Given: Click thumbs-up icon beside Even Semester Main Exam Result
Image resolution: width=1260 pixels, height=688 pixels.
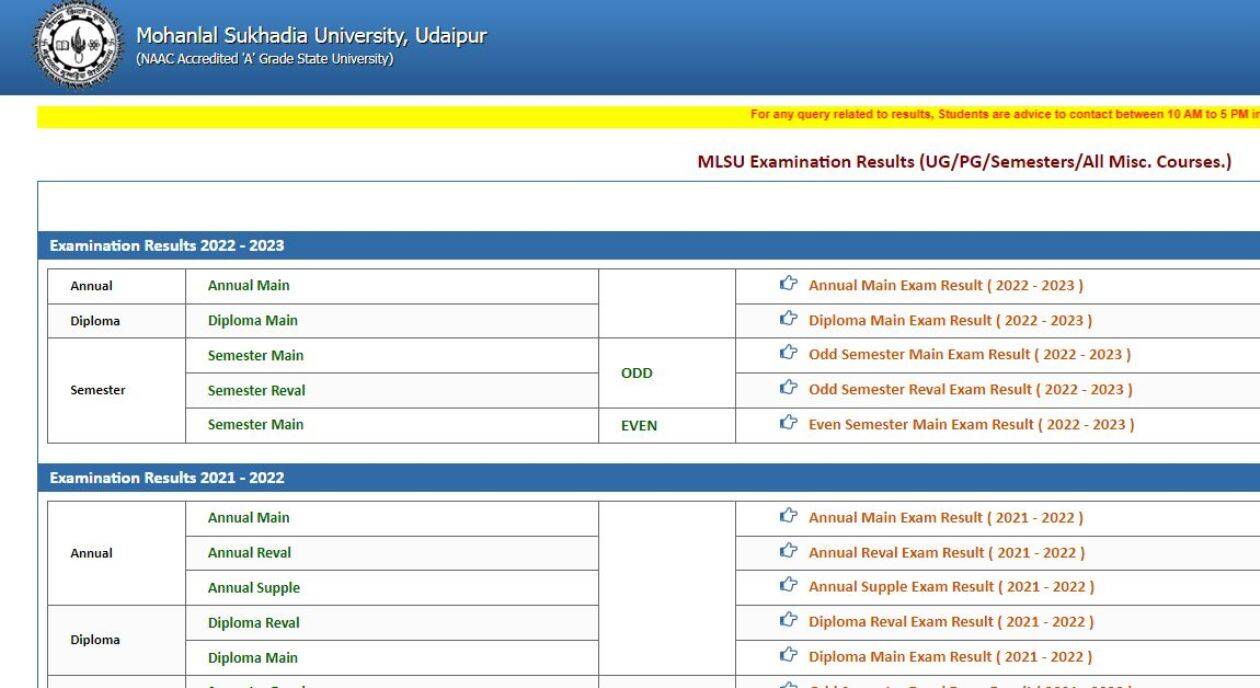Looking at the screenshot, I should click(789, 424).
